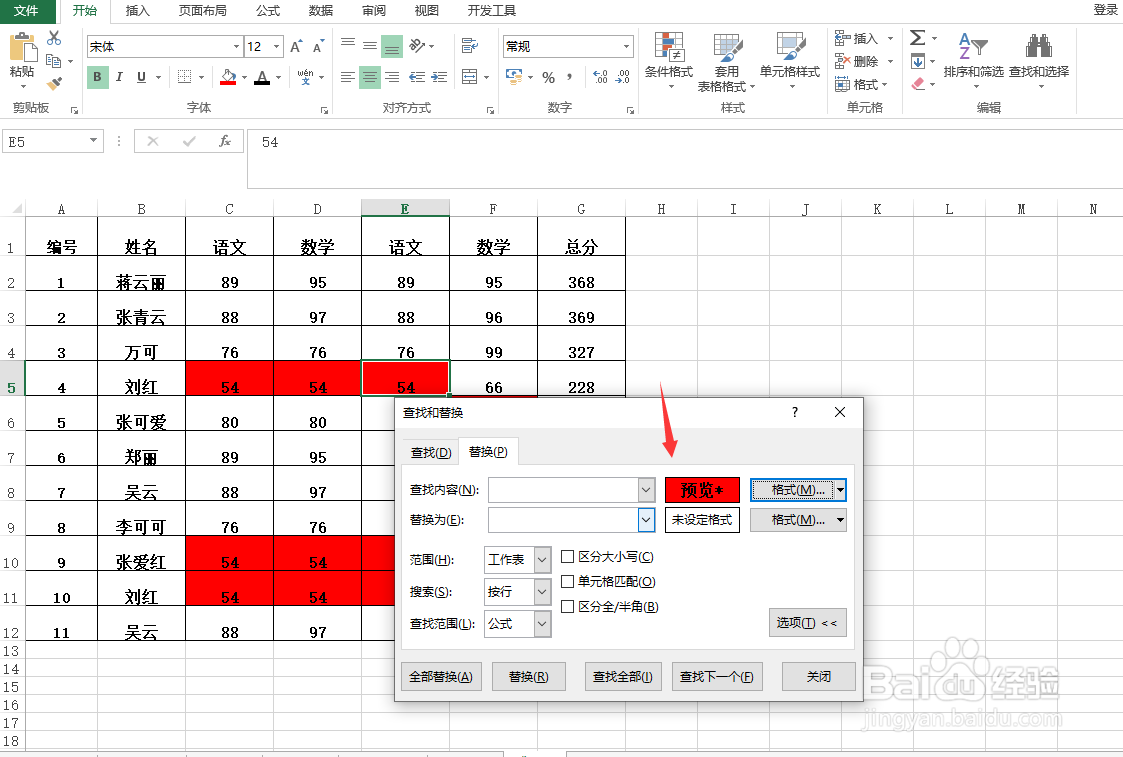
Task: Open Format as Table (套用表格格式)
Action: pos(727,63)
